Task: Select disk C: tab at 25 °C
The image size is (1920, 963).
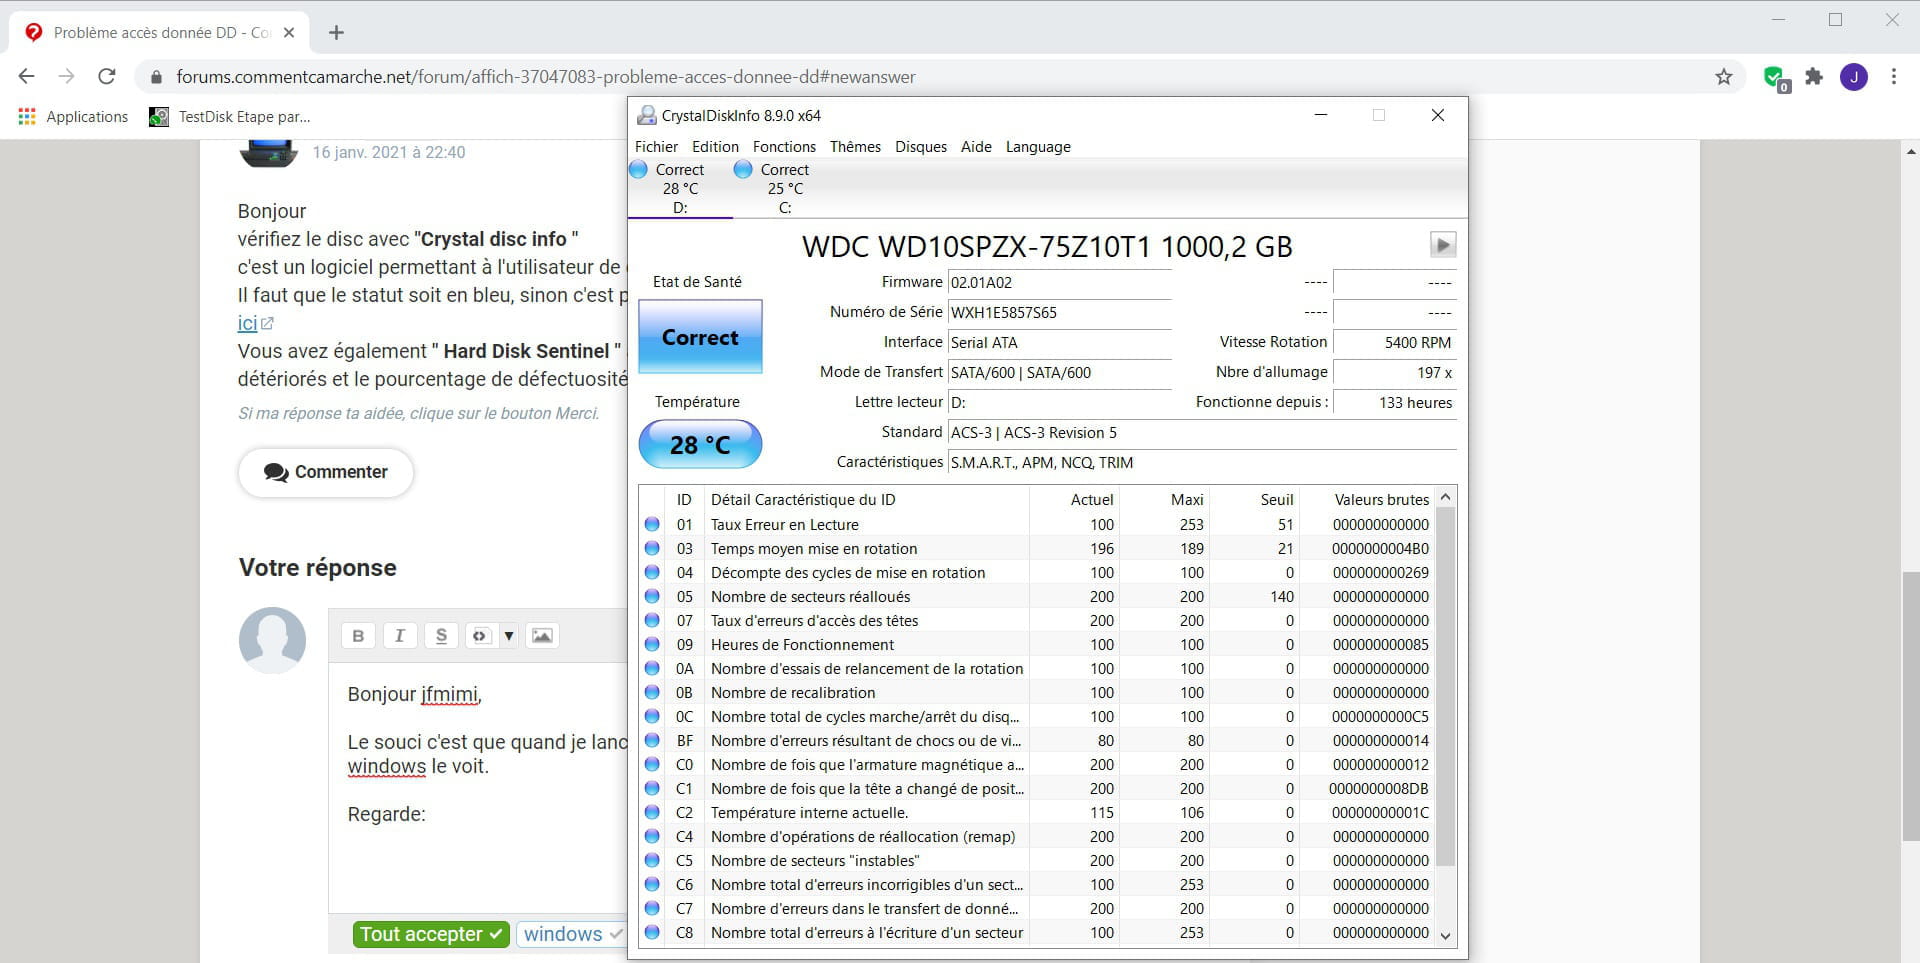Action: 785,189
